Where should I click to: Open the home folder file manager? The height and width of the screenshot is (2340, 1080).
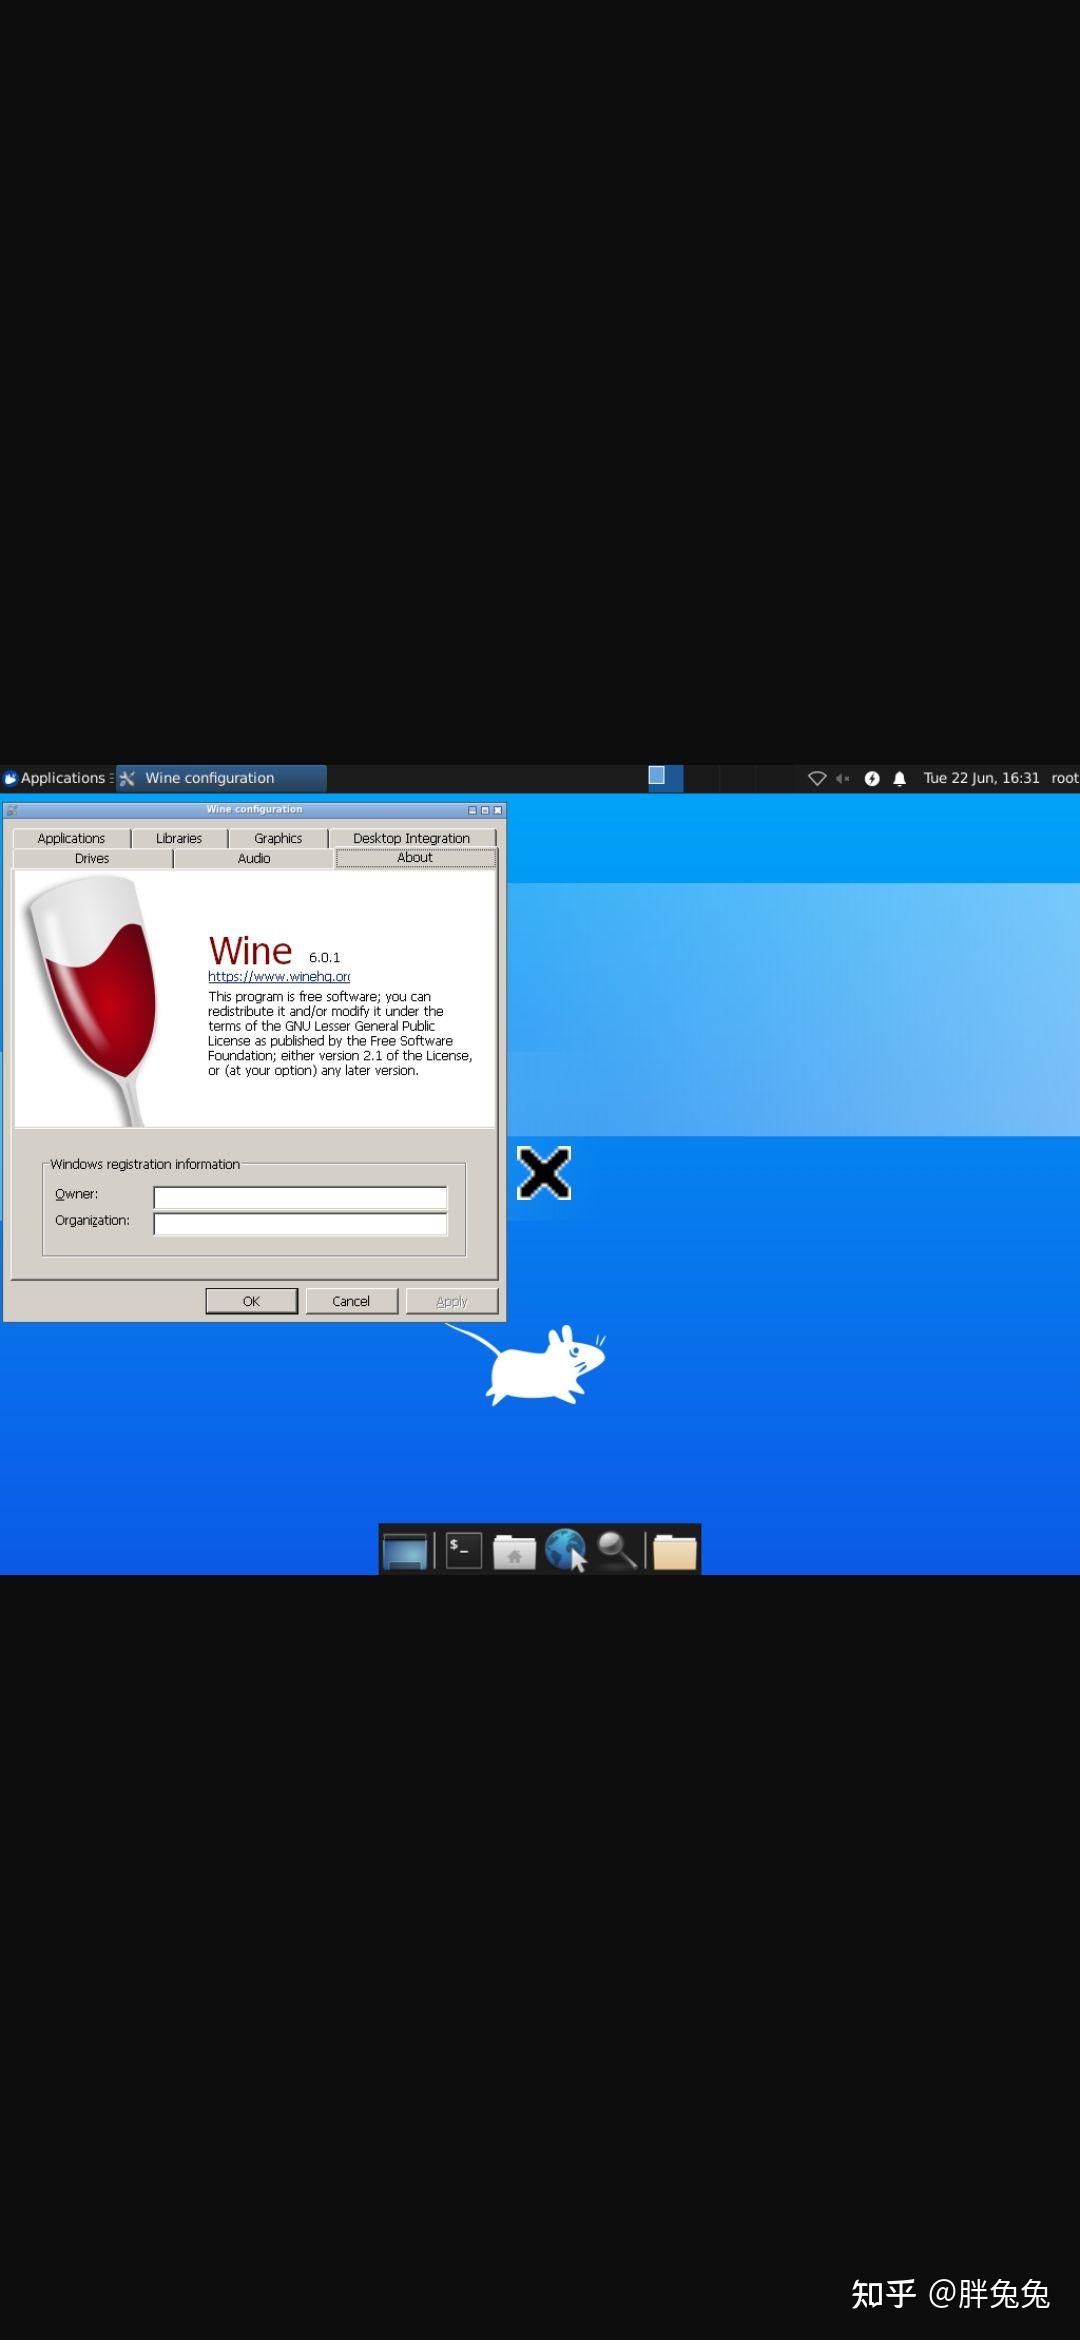tap(514, 1552)
